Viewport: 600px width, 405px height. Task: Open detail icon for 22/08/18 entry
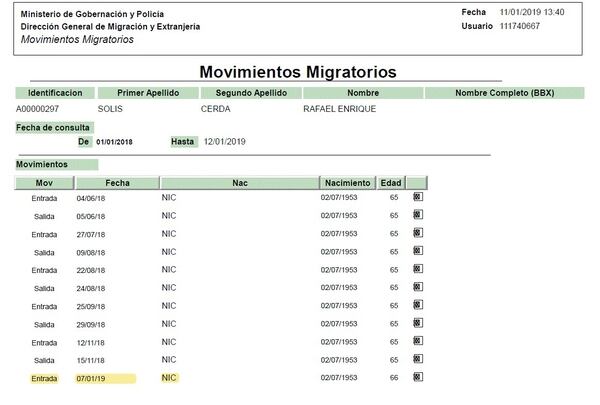coord(418,270)
